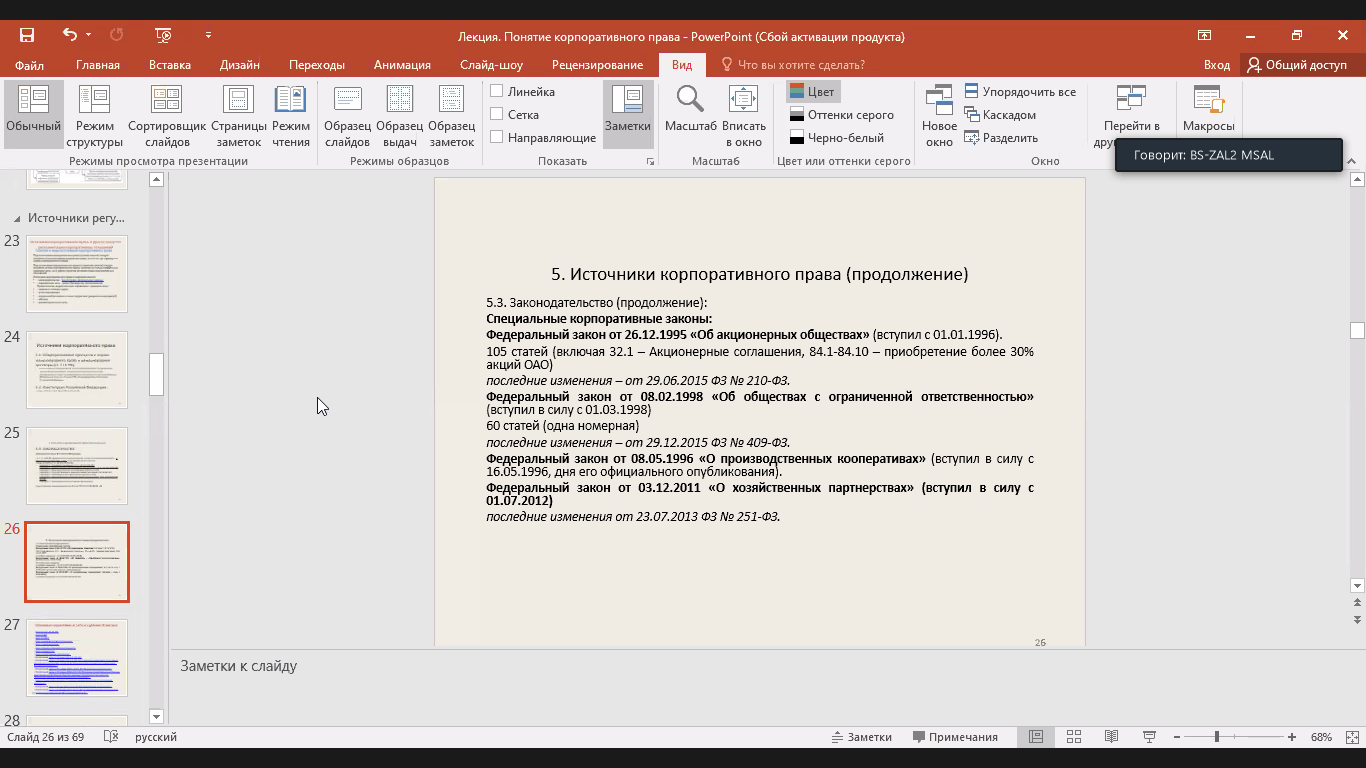Open Примечания comments in status bar
1366x768 pixels.
955,737
